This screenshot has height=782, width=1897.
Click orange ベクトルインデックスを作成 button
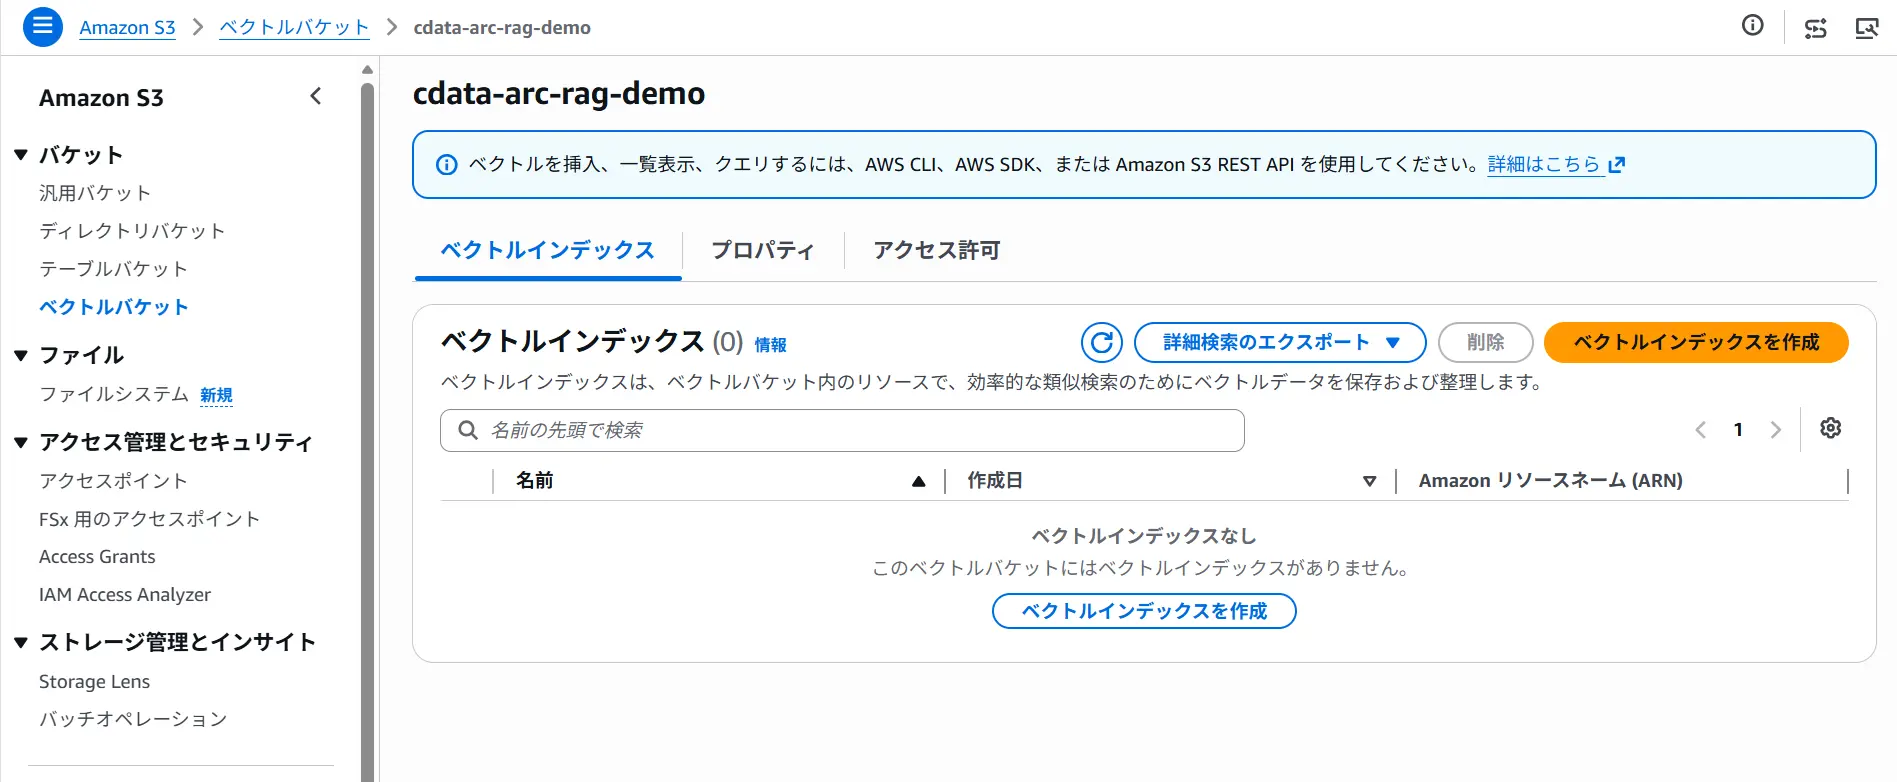point(1696,342)
